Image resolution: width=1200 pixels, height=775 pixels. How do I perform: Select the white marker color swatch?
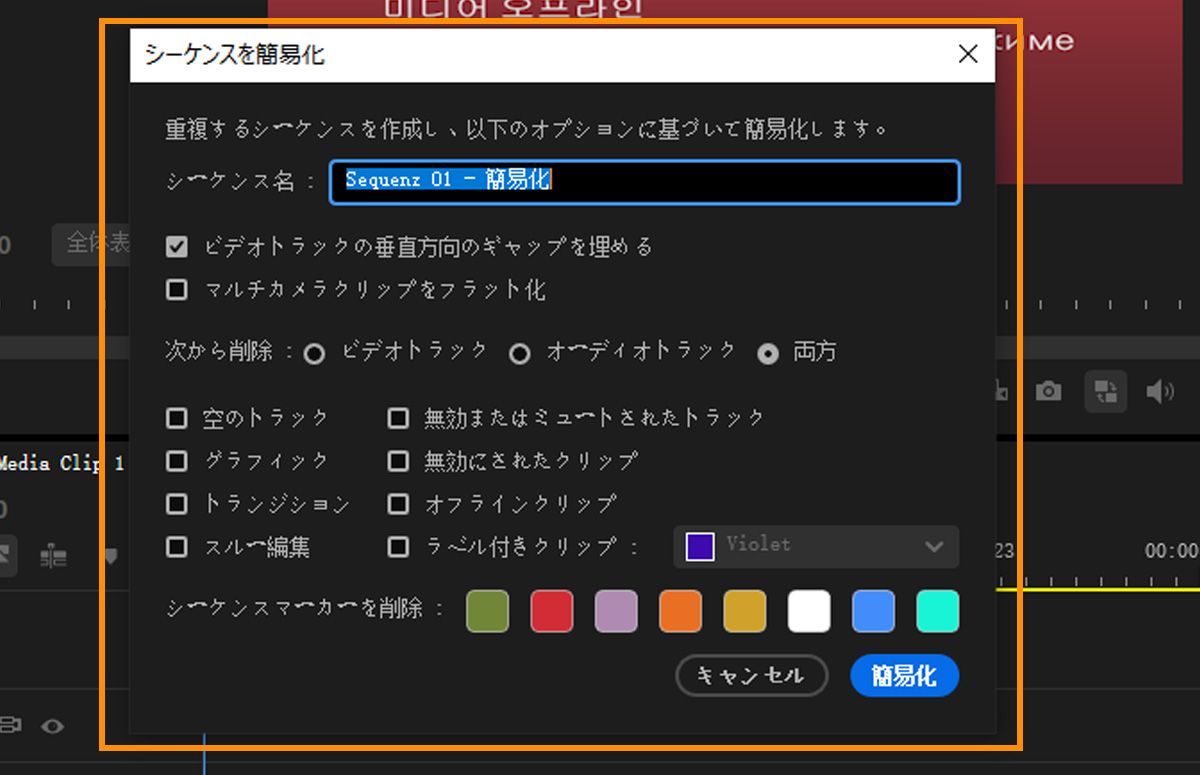coord(809,611)
